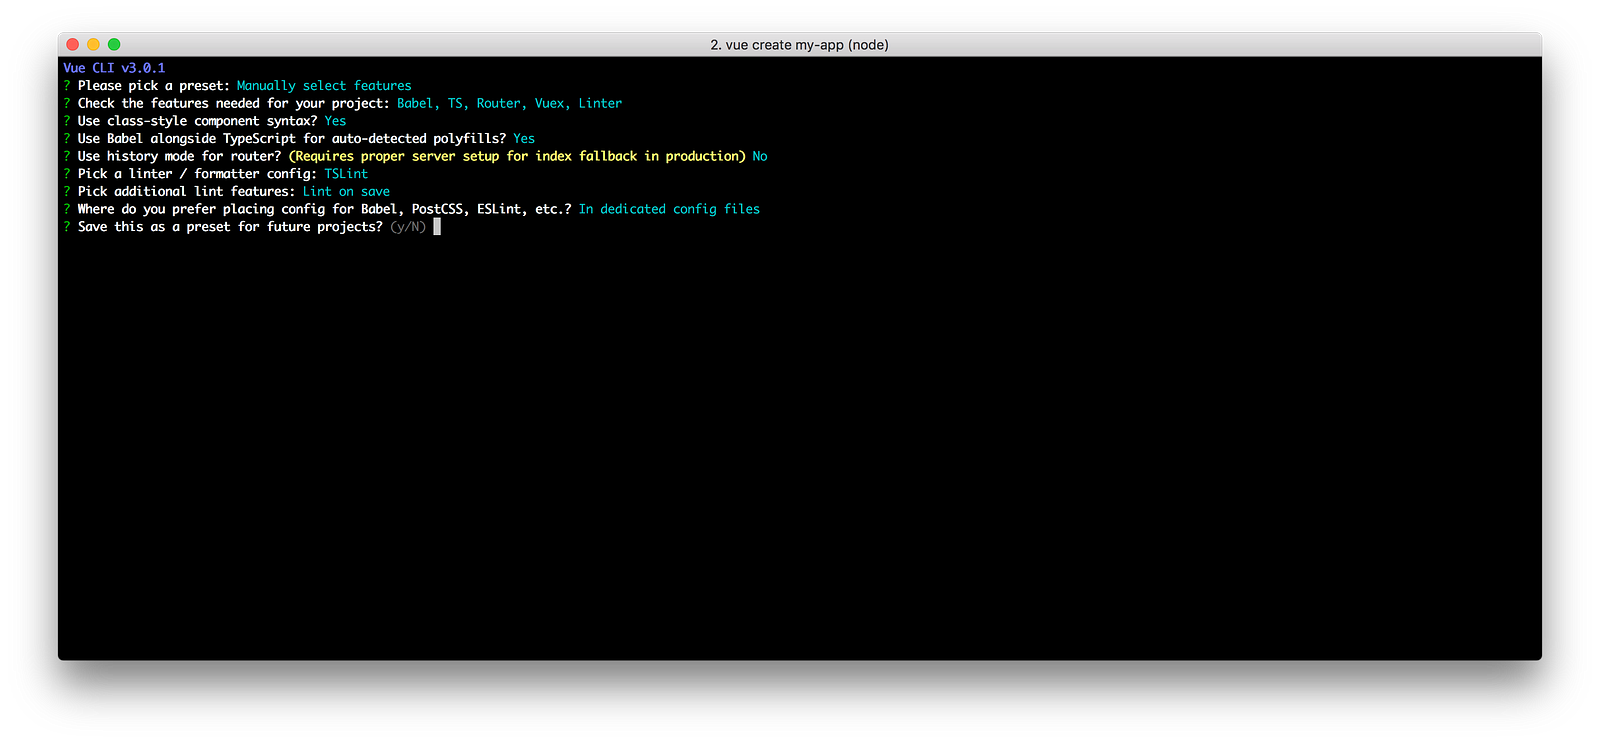Image resolution: width=1600 pixels, height=743 pixels.
Task: Click 'Use Babel alongside TypeScript' prompt line
Action: coord(292,139)
